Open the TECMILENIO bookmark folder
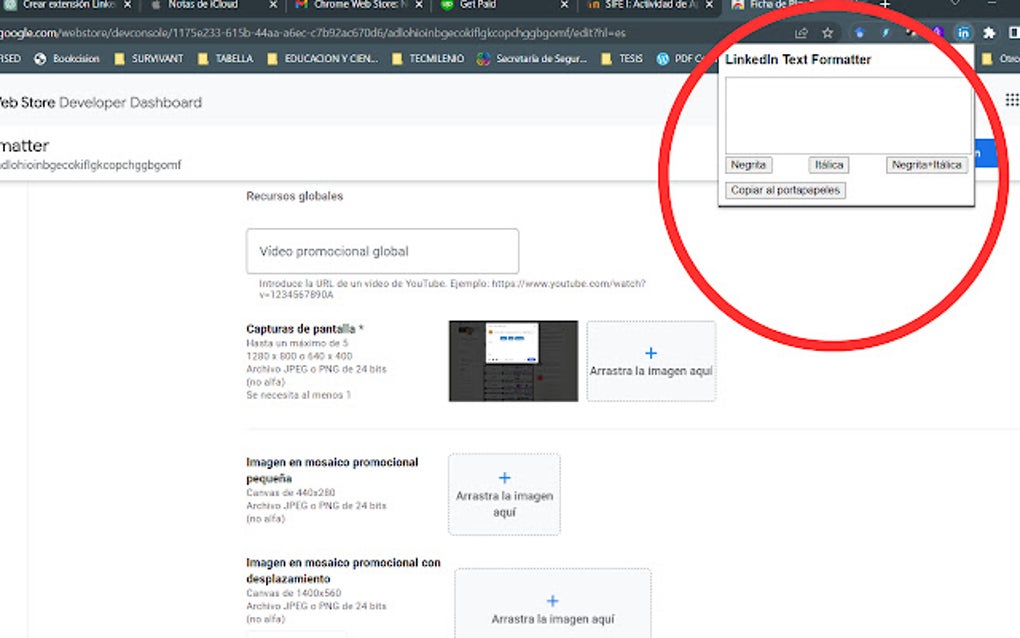This screenshot has height=638, width=1020. point(428,59)
